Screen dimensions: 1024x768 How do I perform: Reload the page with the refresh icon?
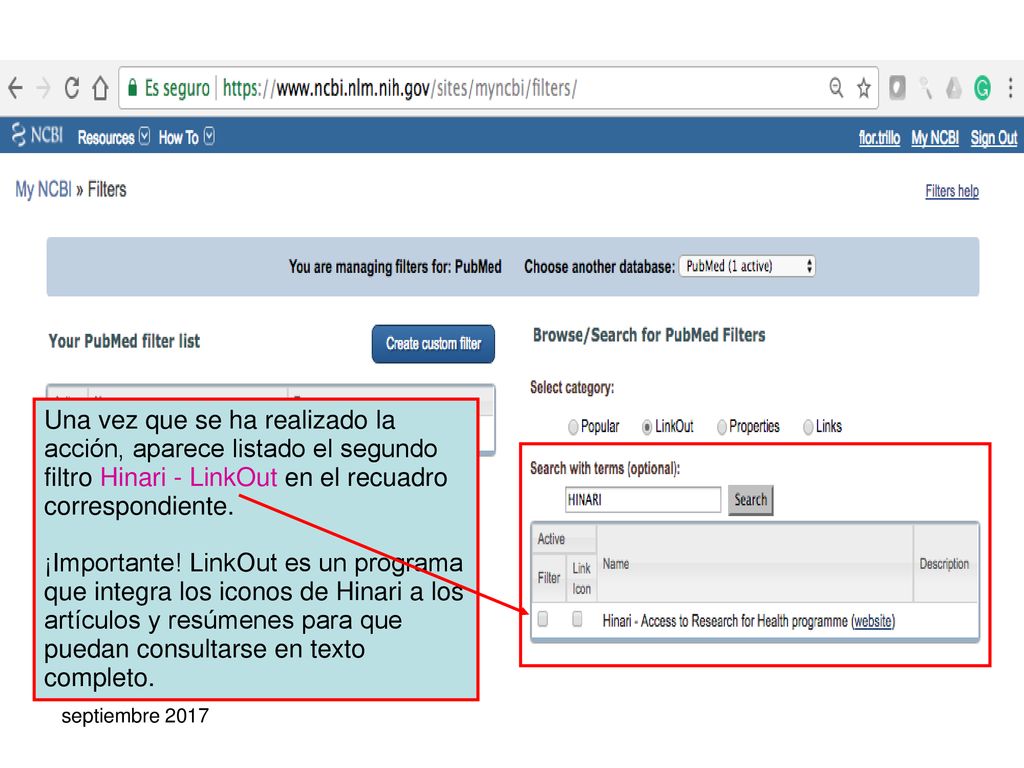pyautogui.click(x=72, y=88)
